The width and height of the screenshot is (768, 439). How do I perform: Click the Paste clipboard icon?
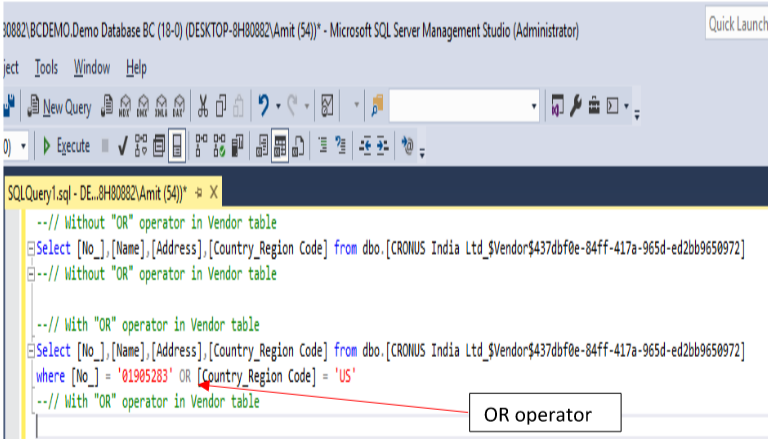pyautogui.click(x=239, y=105)
